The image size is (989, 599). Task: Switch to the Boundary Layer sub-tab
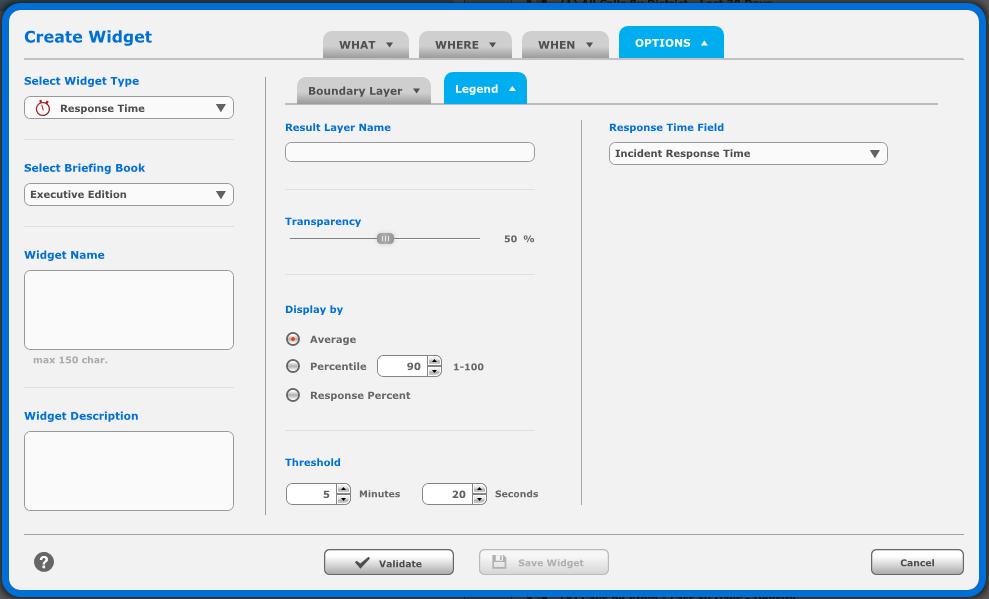(363, 91)
